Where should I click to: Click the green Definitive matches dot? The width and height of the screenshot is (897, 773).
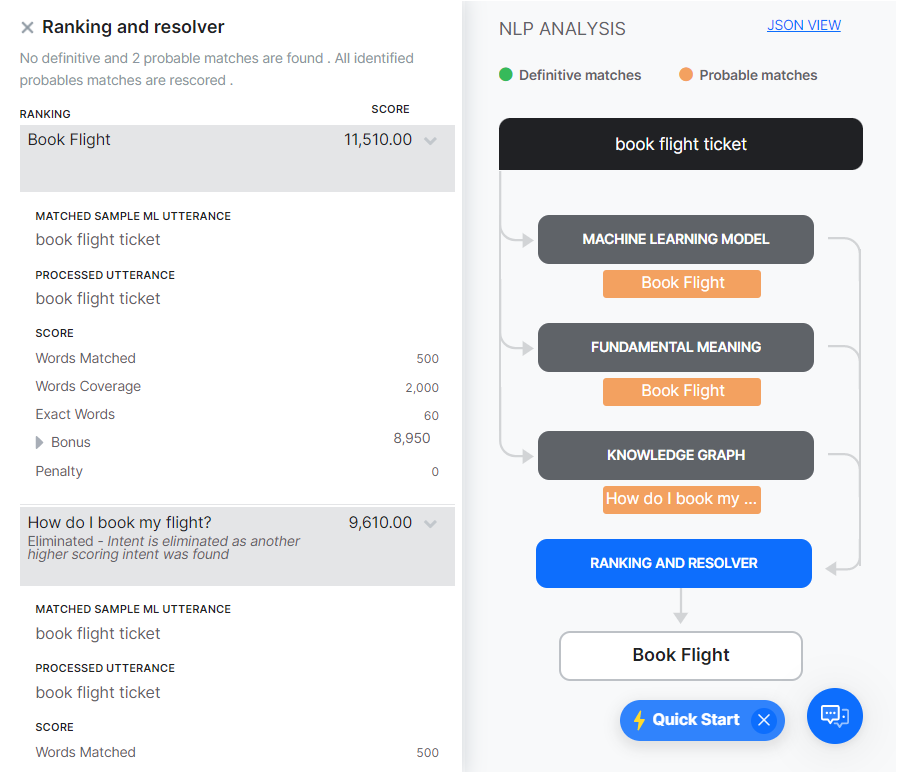[x=506, y=75]
